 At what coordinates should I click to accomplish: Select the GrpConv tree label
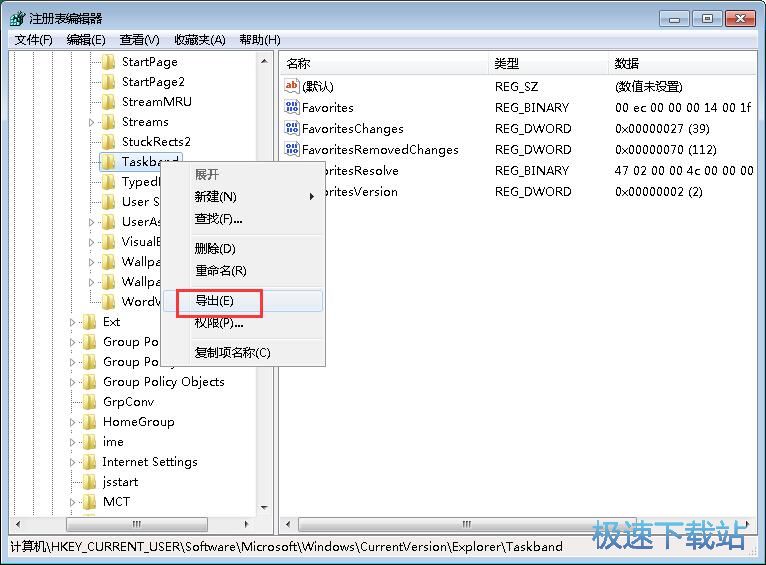click(128, 402)
